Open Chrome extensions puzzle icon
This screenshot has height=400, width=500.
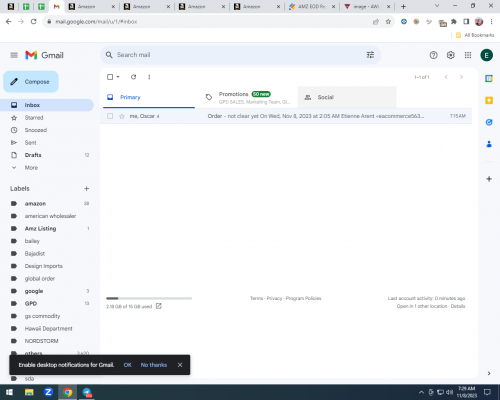(x=454, y=22)
